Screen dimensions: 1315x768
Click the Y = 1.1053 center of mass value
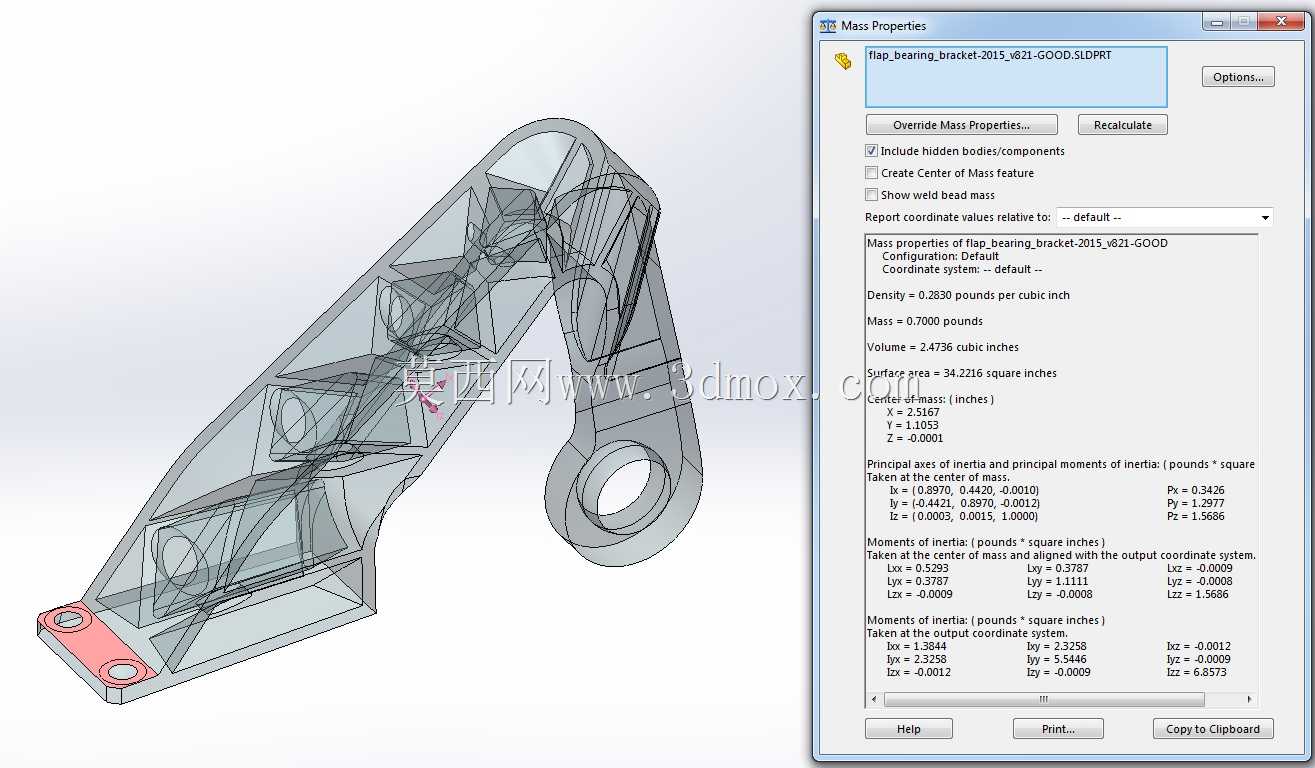[x=914, y=425]
